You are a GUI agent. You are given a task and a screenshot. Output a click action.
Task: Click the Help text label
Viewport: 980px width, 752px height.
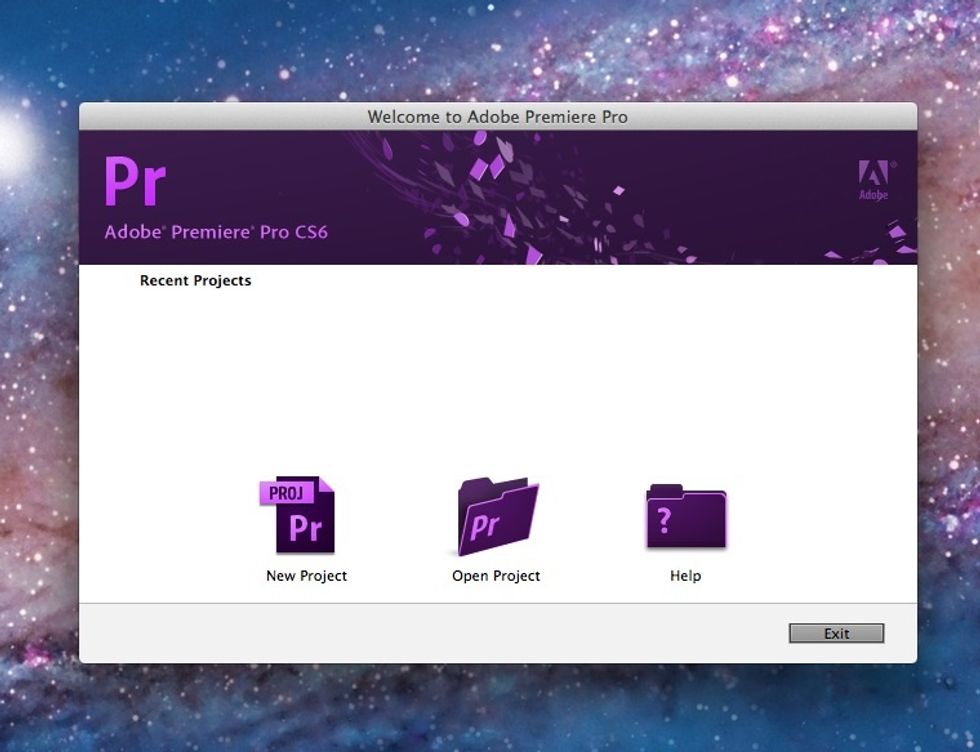685,576
